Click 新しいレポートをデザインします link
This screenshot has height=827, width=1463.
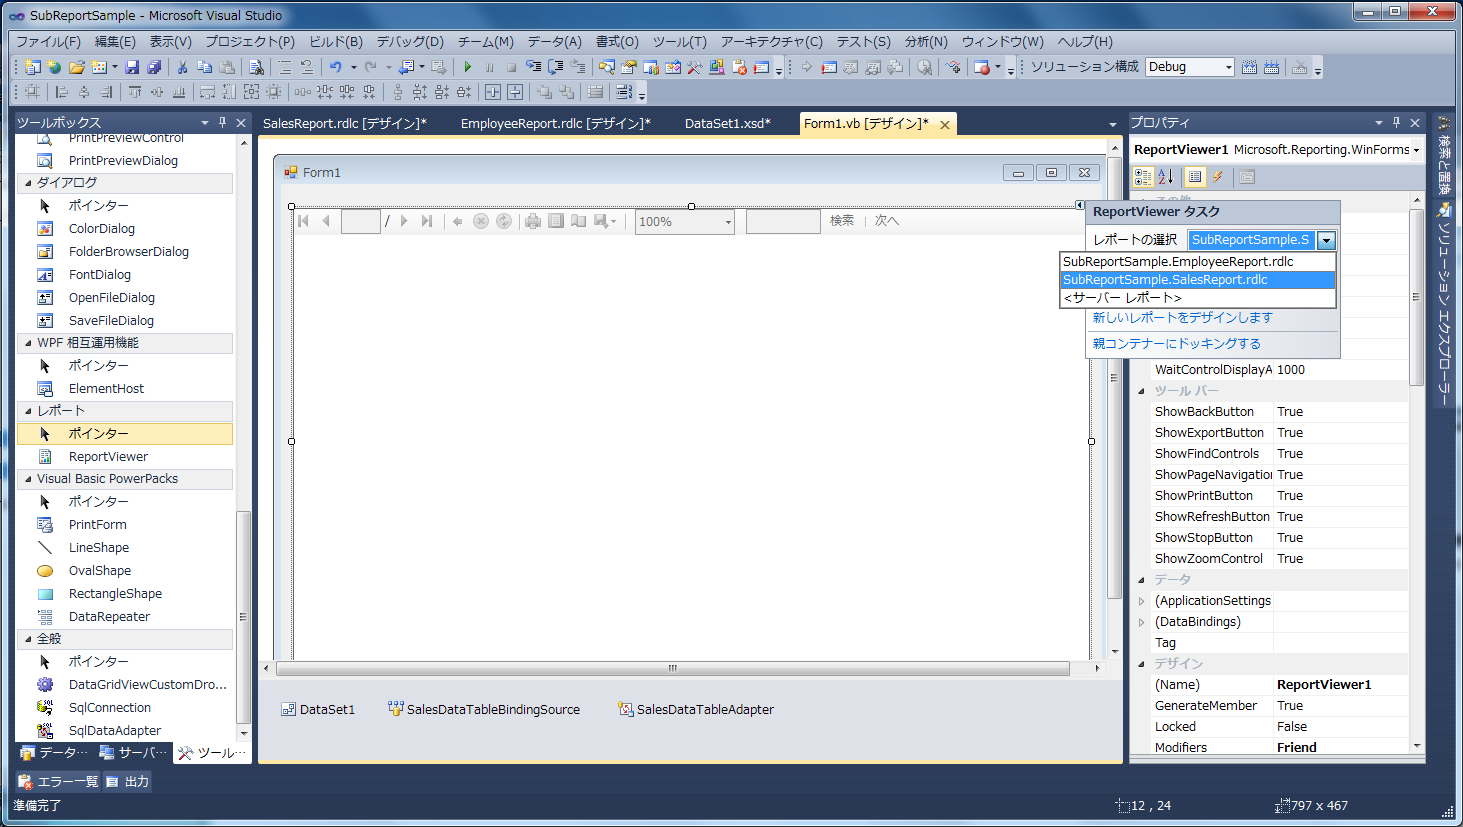[1183, 318]
